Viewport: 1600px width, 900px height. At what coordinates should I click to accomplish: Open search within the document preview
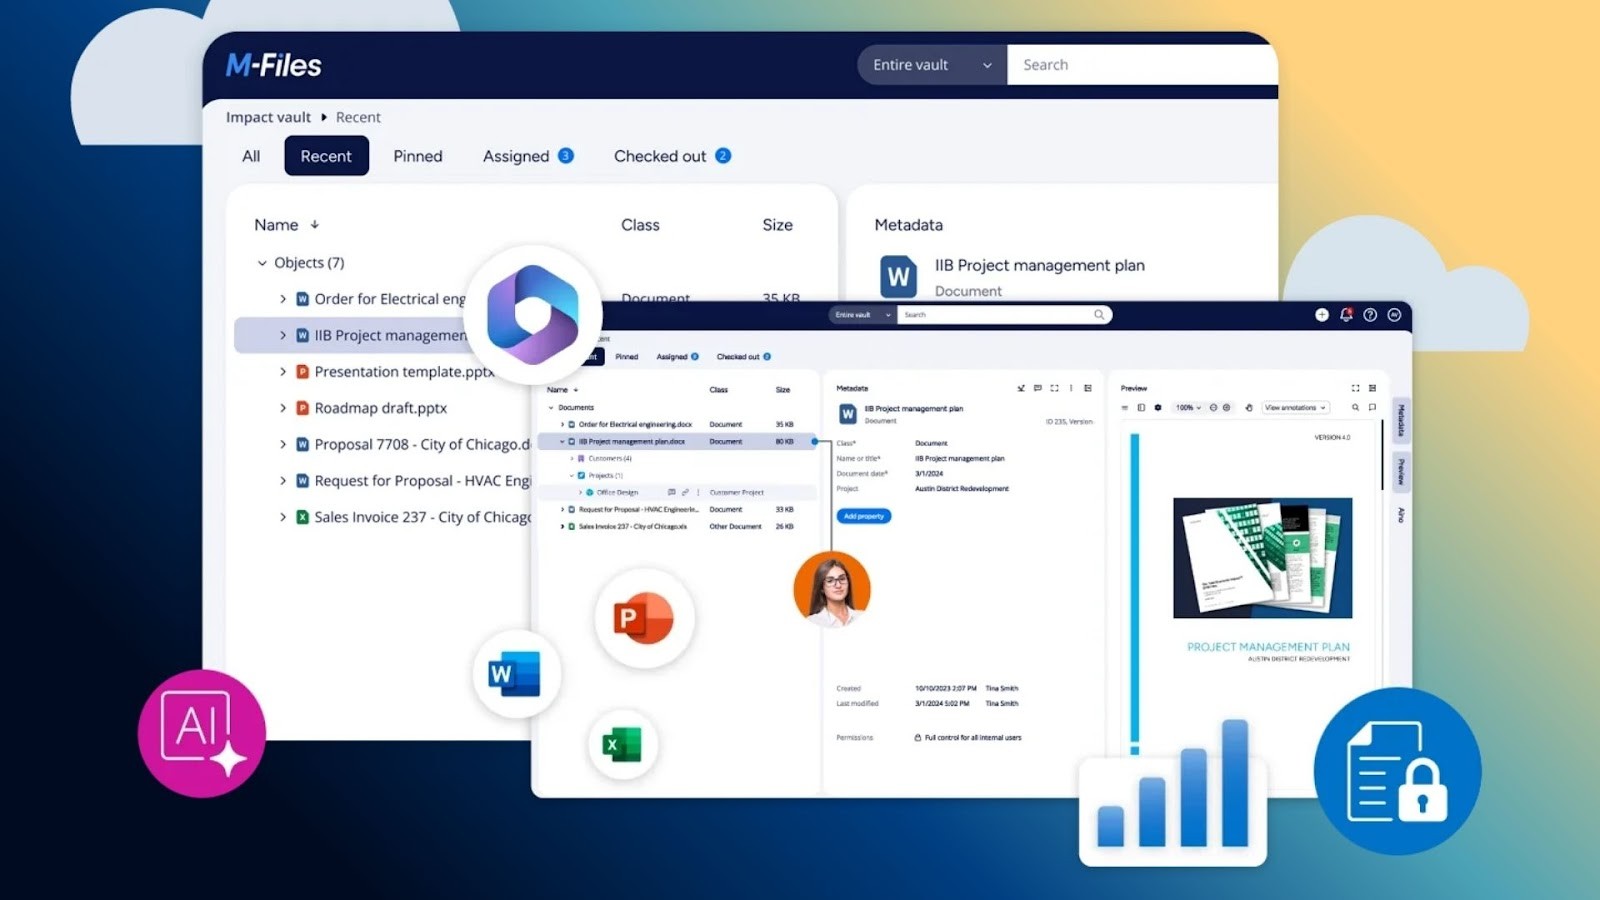[x=1355, y=408]
